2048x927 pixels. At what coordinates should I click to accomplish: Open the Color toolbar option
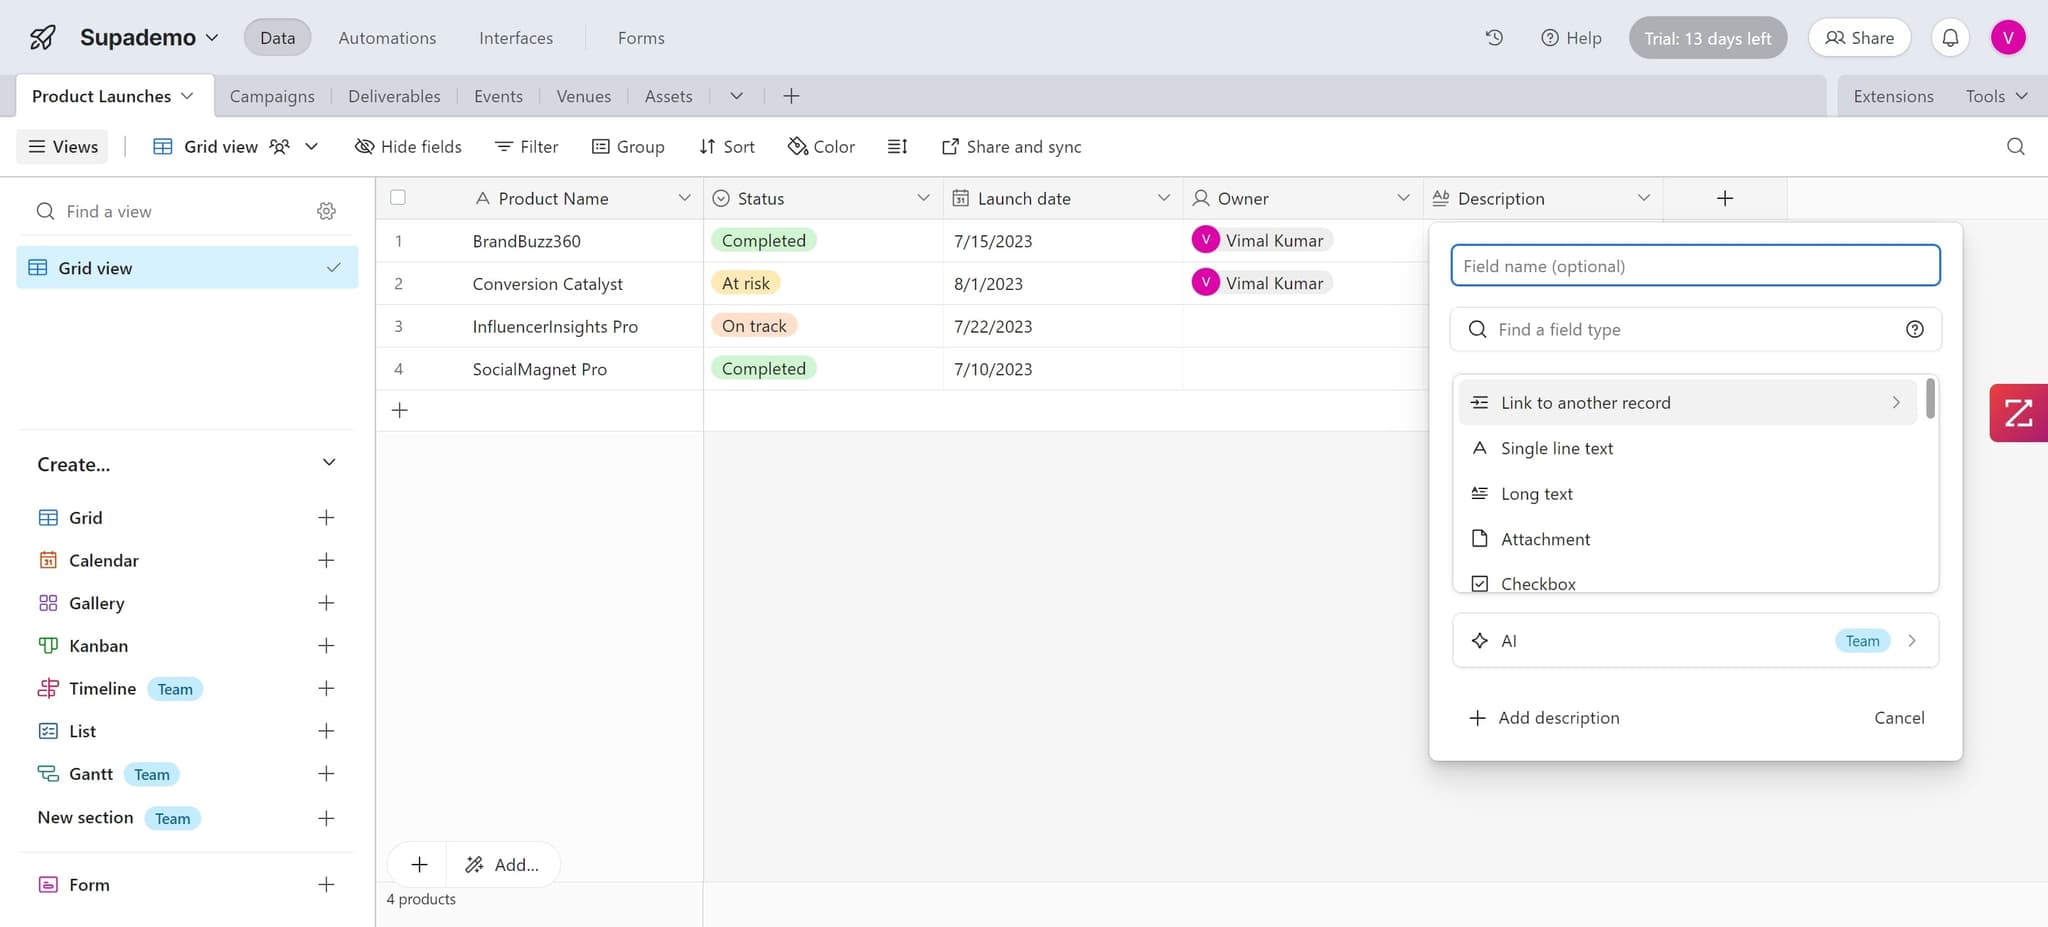[x=821, y=147]
